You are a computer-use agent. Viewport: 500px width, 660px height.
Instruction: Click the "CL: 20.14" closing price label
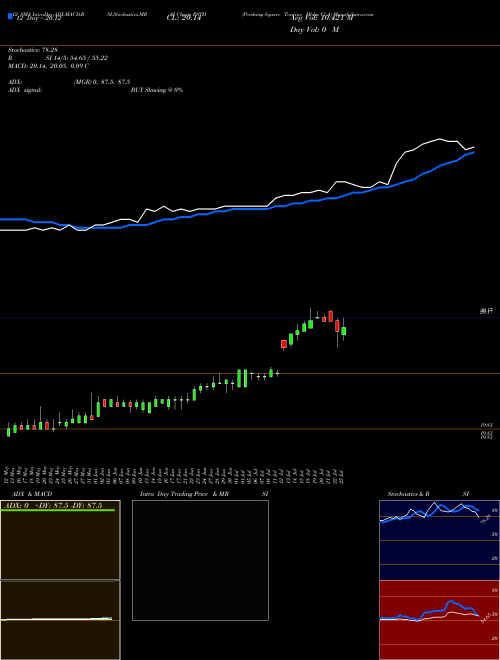[184, 18]
